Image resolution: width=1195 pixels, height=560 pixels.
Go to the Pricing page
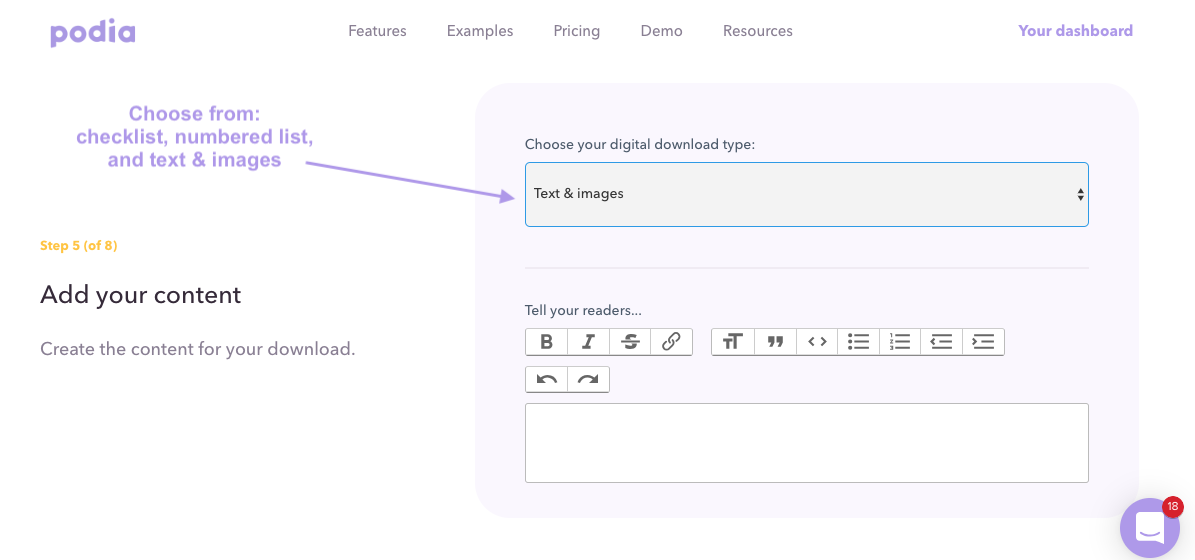point(577,31)
